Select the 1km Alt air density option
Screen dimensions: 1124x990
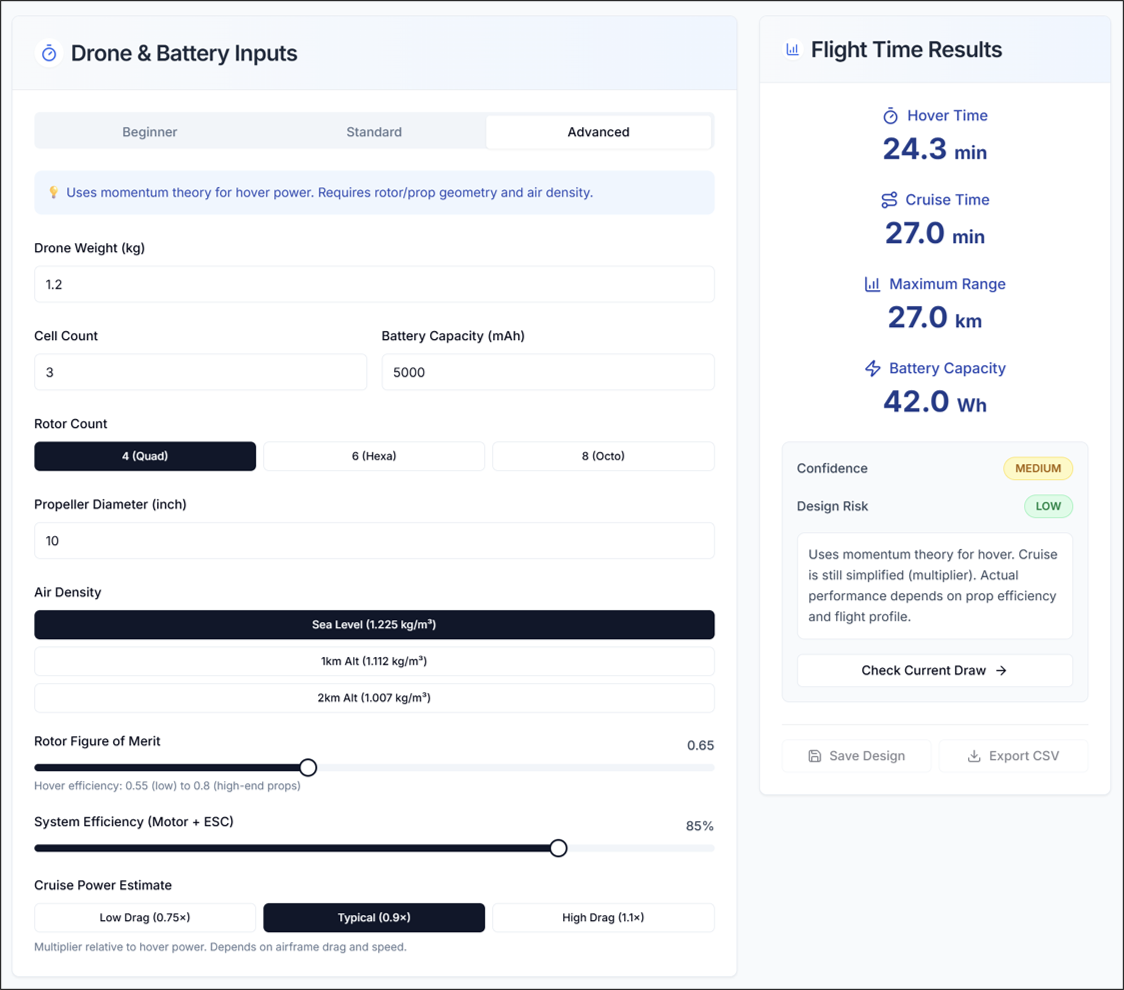click(374, 661)
